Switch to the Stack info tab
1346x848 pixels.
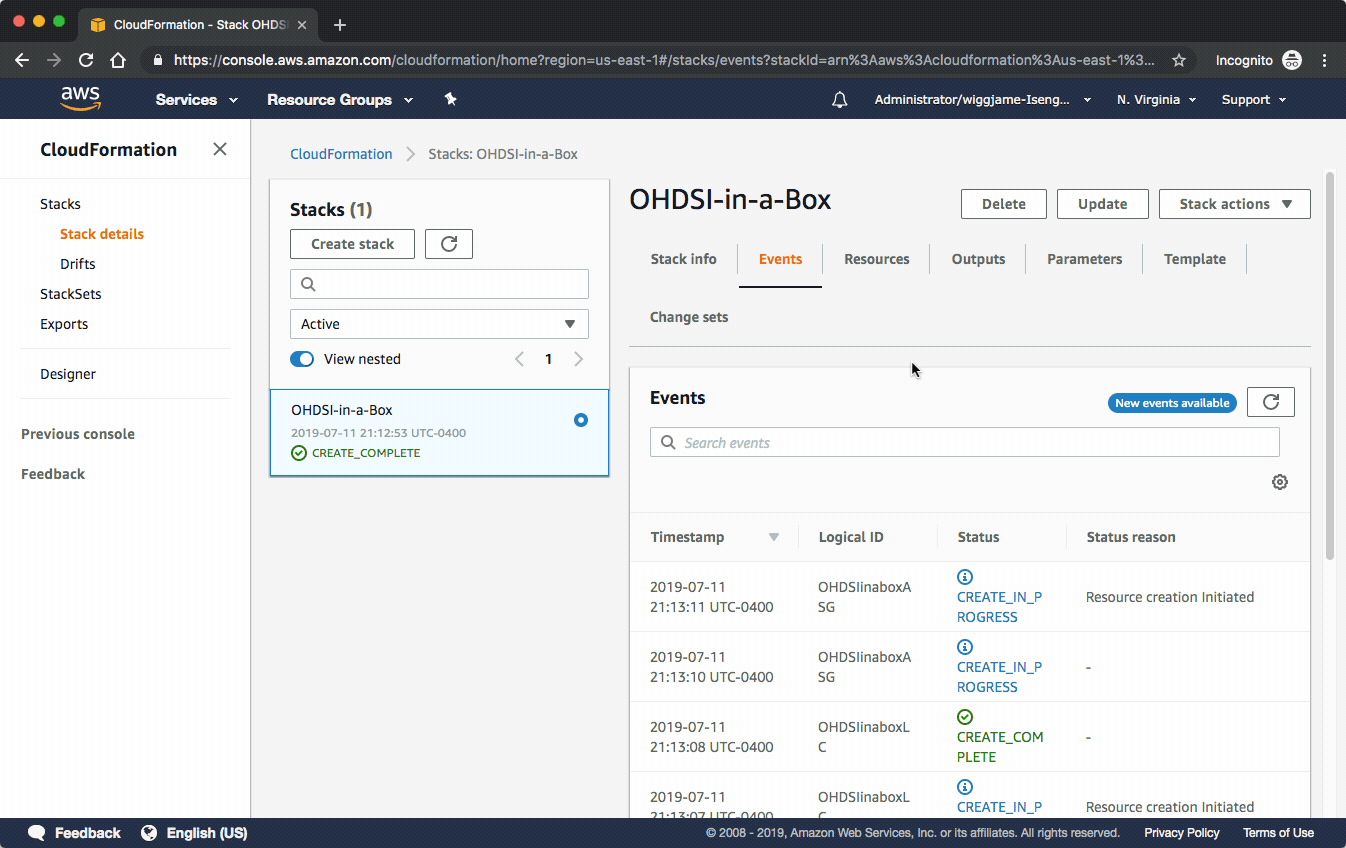(684, 259)
